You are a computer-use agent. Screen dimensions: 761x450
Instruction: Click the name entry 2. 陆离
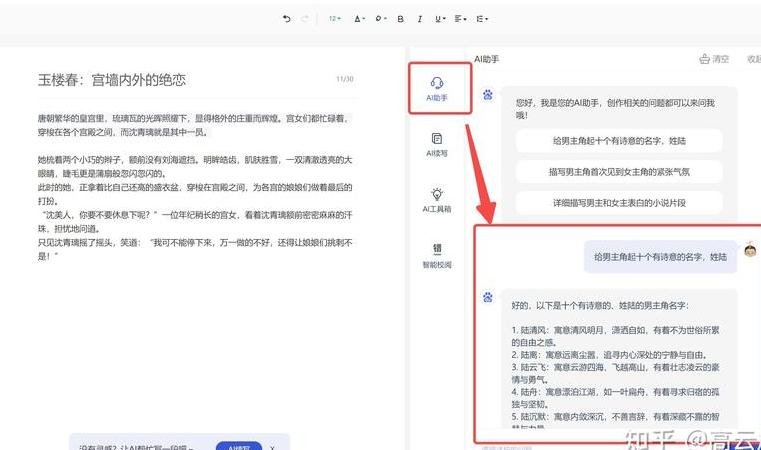pyautogui.click(x=610, y=355)
